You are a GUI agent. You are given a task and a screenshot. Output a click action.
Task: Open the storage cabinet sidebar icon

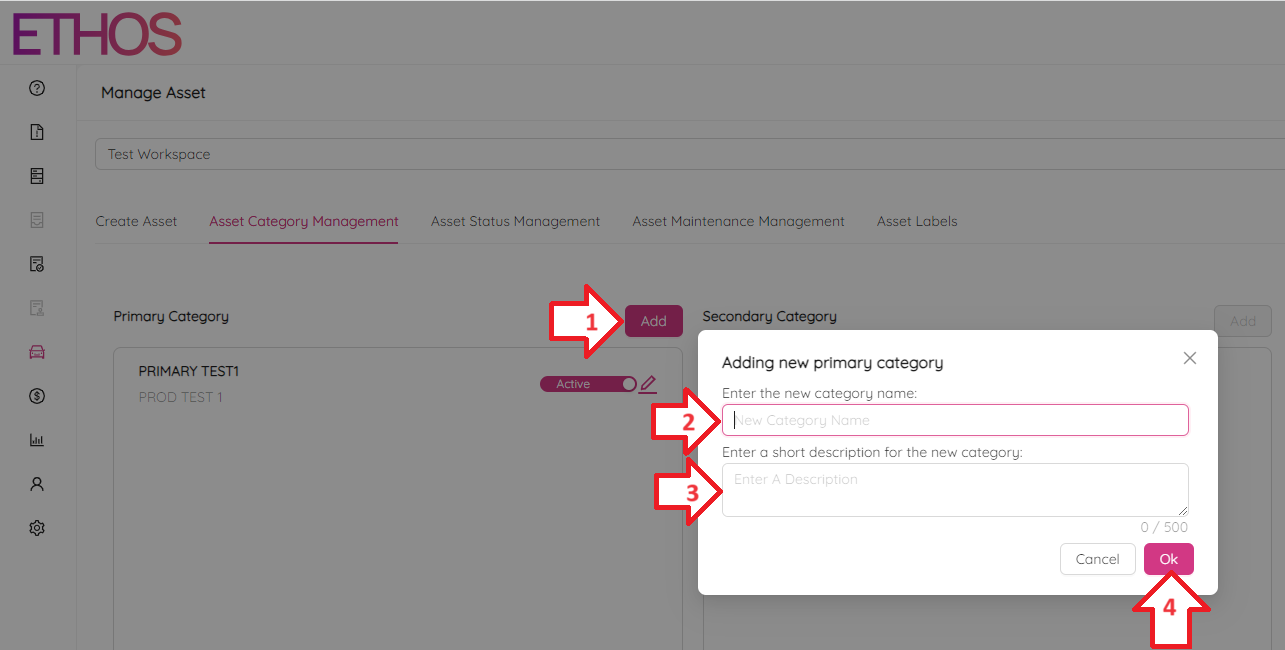point(37,176)
